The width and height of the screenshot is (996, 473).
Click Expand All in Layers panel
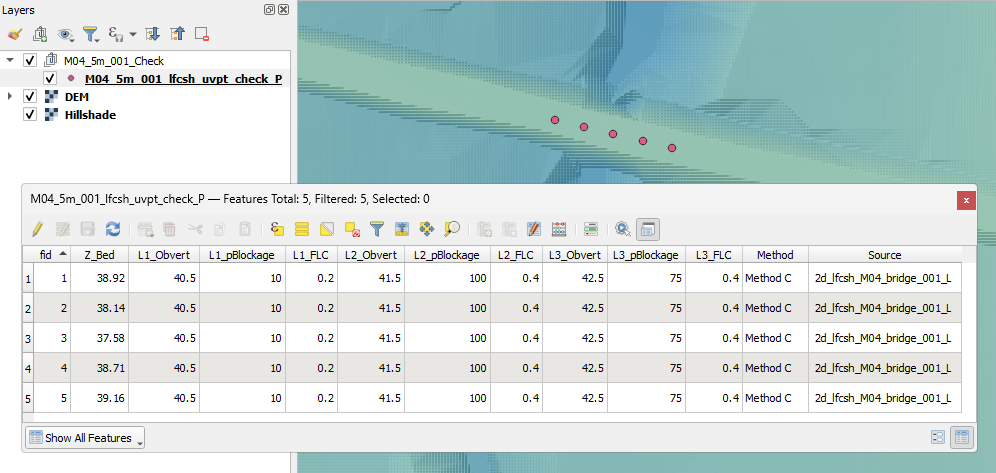(x=153, y=34)
